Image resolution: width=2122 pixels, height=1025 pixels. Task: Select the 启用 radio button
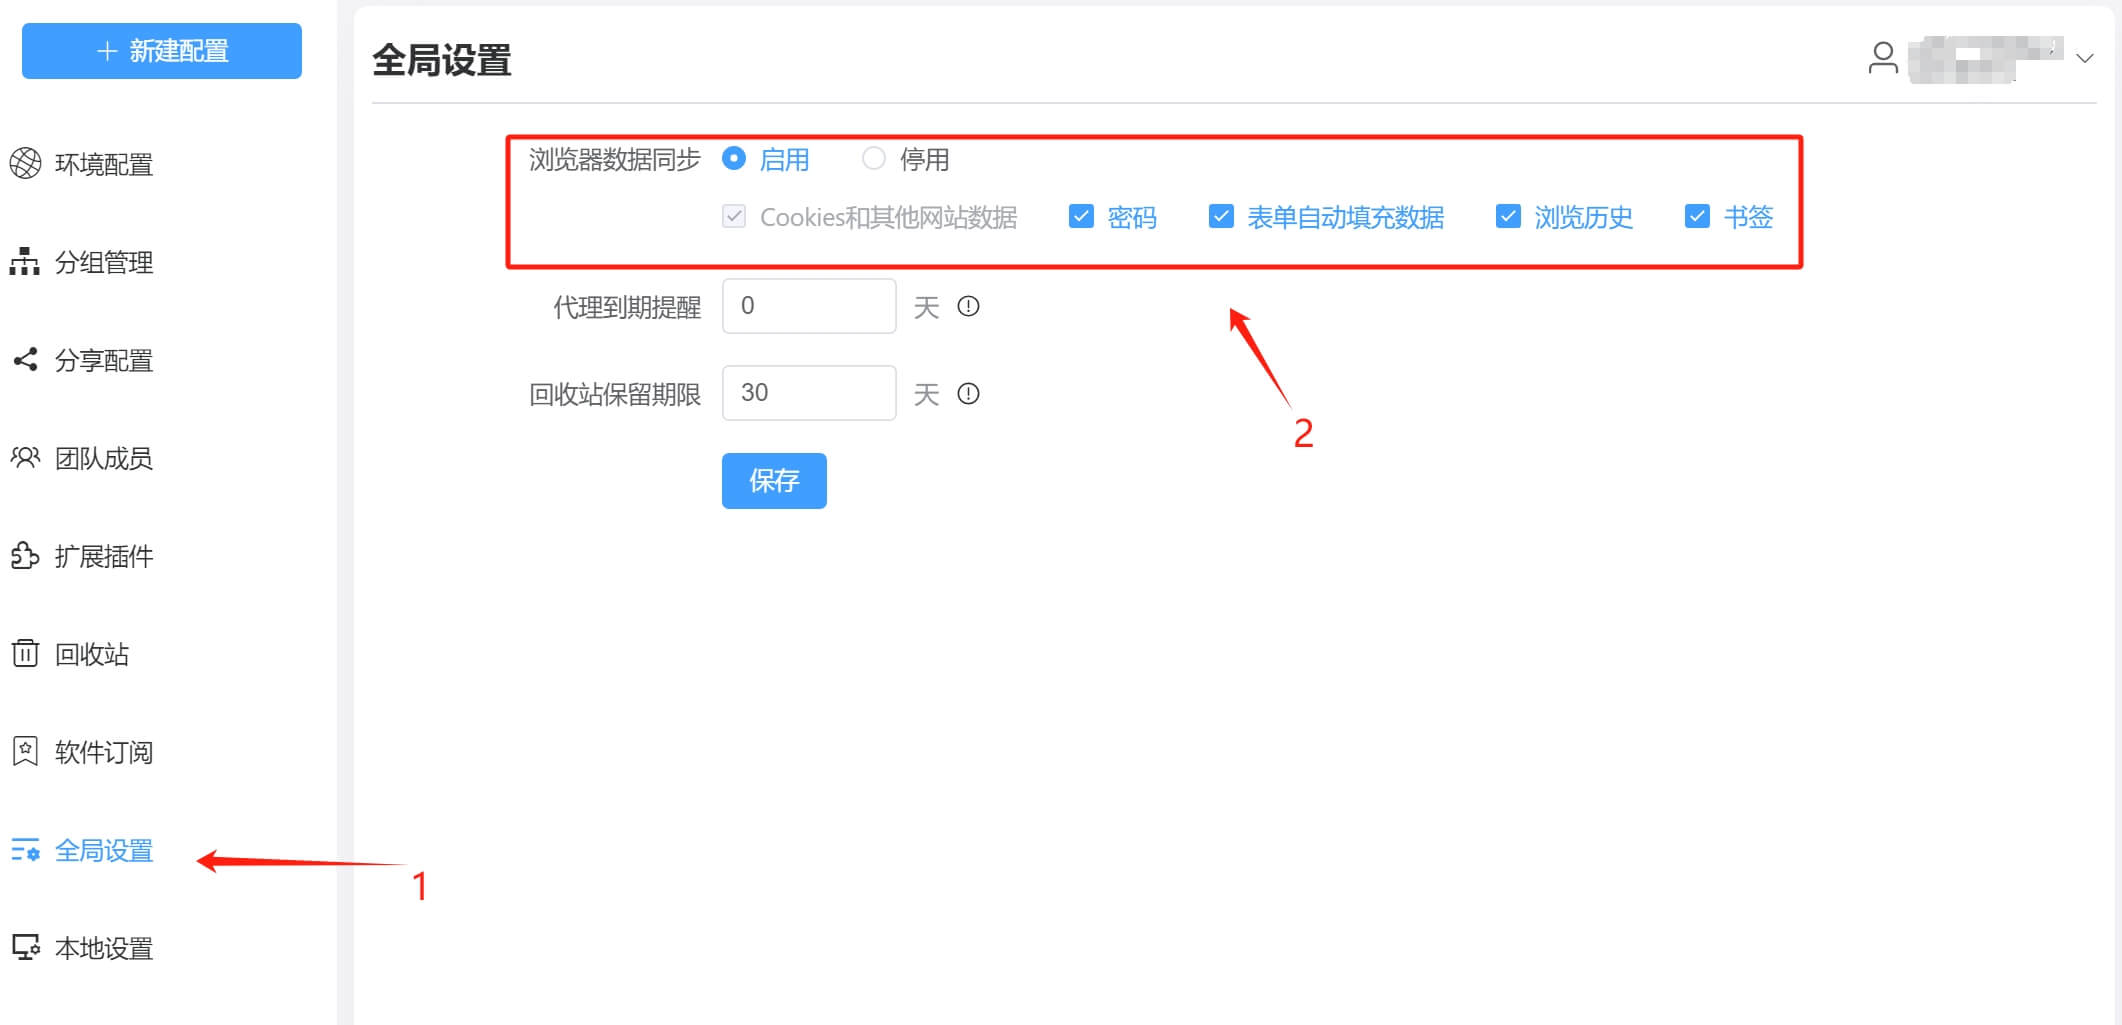click(734, 158)
